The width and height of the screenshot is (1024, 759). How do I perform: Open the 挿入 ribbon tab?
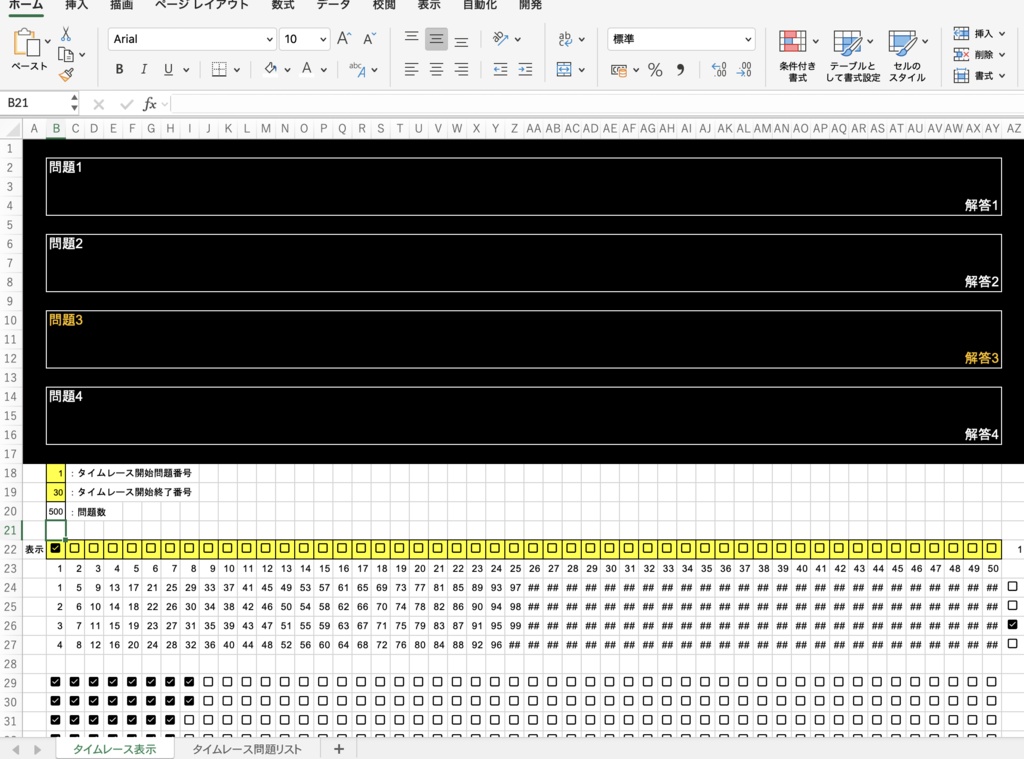coord(76,5)
